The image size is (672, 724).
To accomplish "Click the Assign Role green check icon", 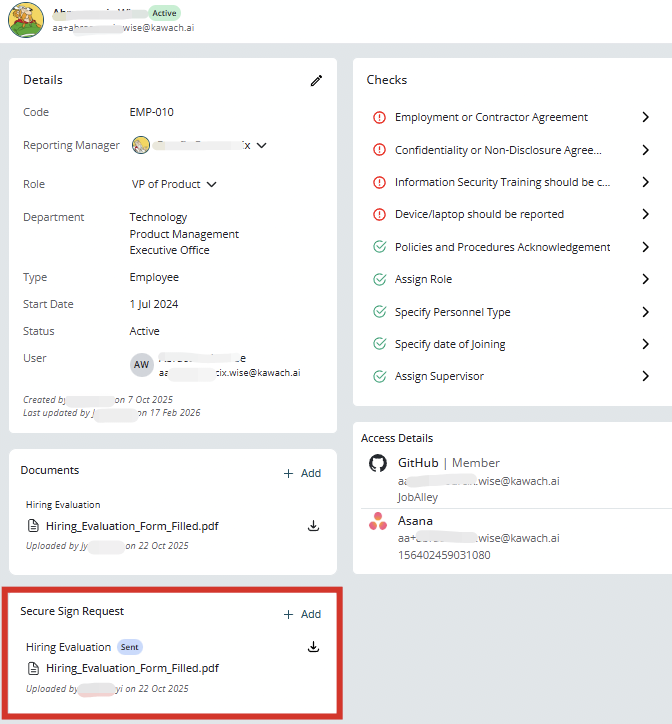I will (379, 279).
